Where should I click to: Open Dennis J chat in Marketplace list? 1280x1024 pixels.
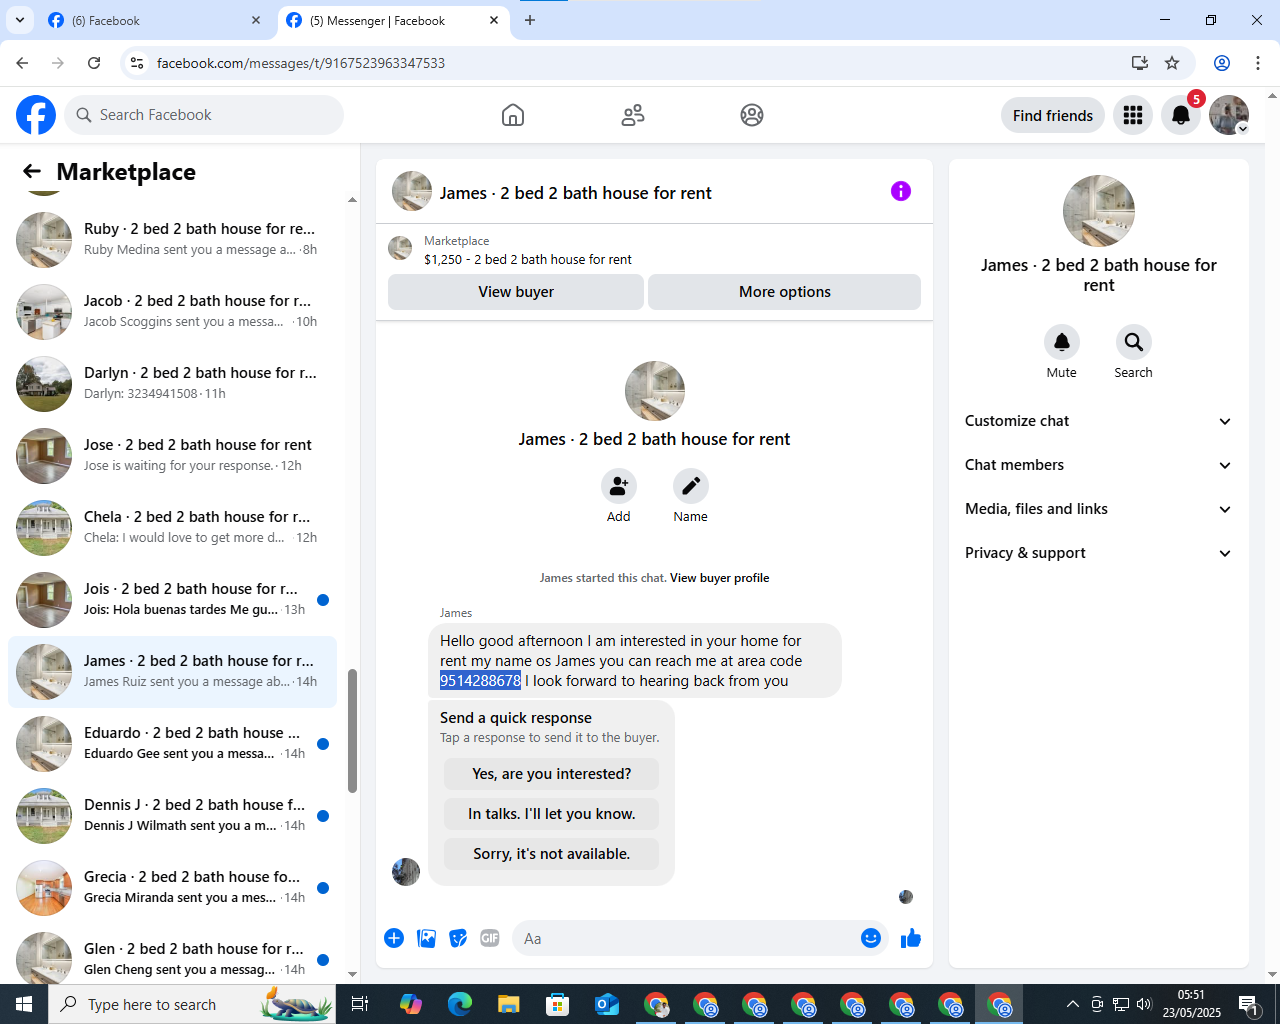pos(172,816)
